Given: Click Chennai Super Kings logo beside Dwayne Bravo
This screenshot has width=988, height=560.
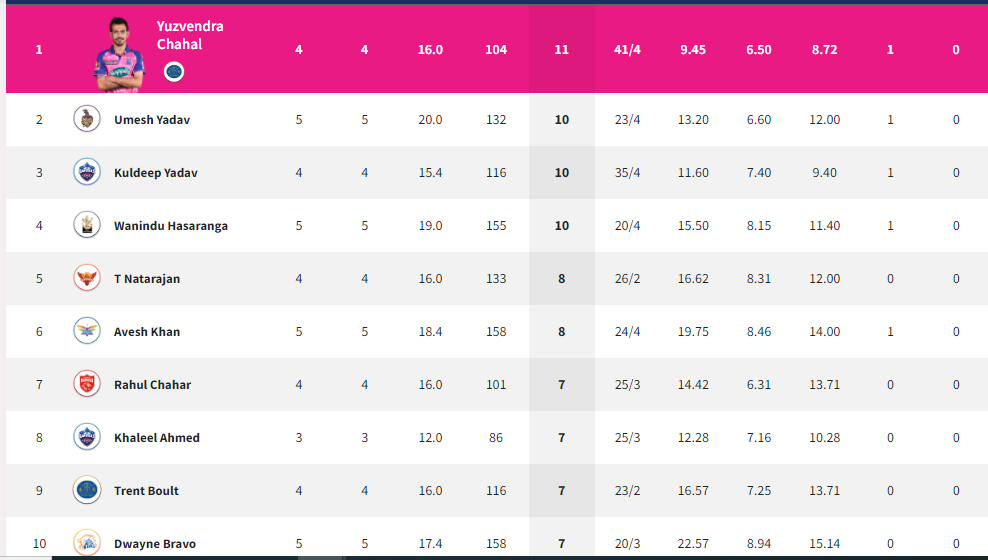Looking at the screenshot, I should 87,542.
